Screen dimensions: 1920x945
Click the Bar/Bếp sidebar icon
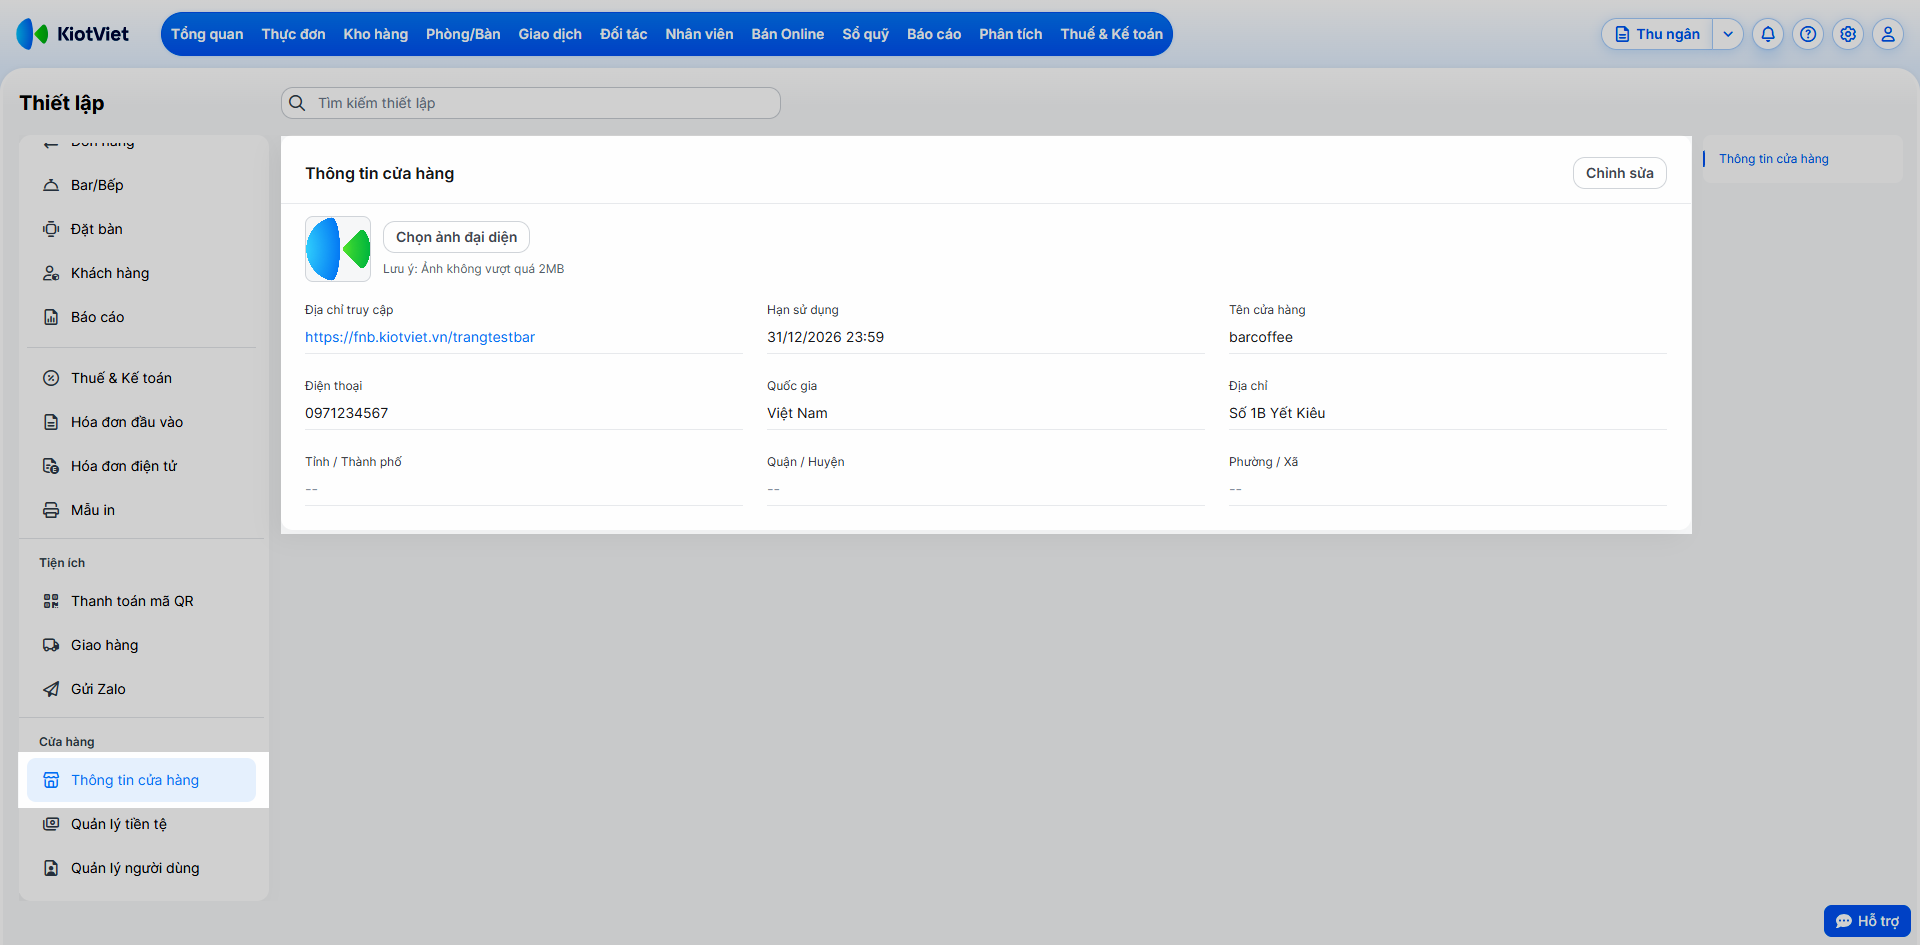tap(51, 185)
